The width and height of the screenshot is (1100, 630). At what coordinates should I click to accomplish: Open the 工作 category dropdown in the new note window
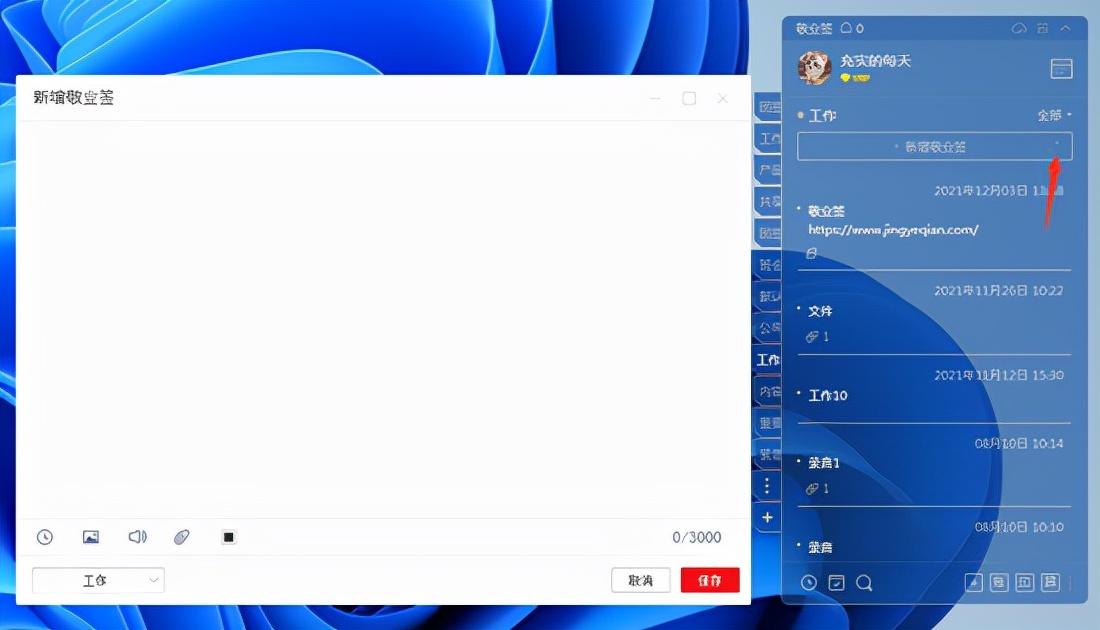point(98,580)
